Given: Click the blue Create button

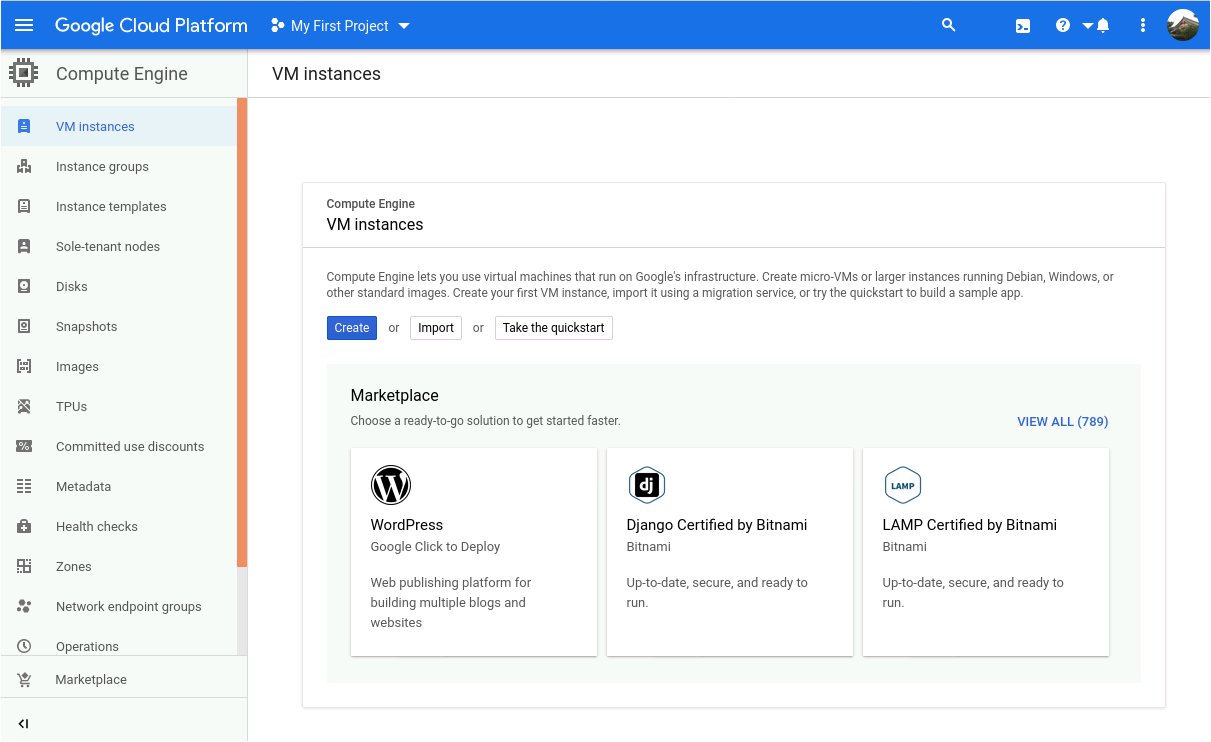Looking at the screenshot, I should tap(352, 328).
